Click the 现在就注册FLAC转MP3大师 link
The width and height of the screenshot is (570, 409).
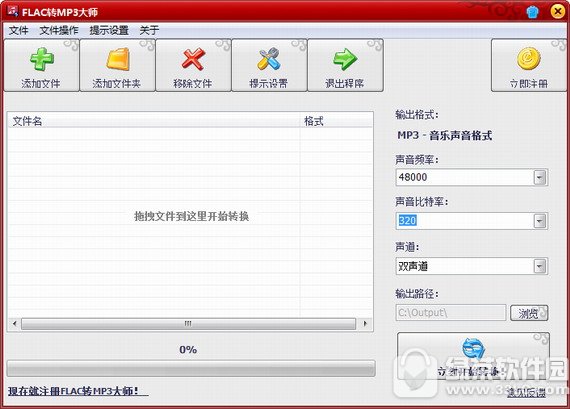[78, 391]
